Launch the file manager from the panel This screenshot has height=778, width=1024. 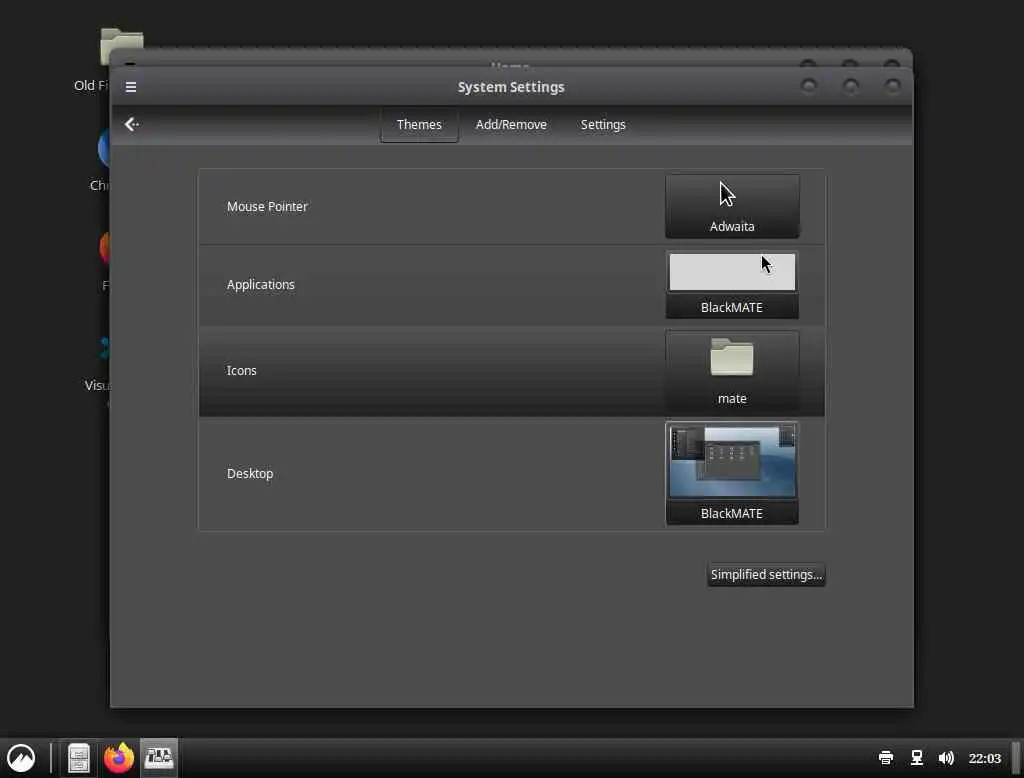tap(78, 758)
